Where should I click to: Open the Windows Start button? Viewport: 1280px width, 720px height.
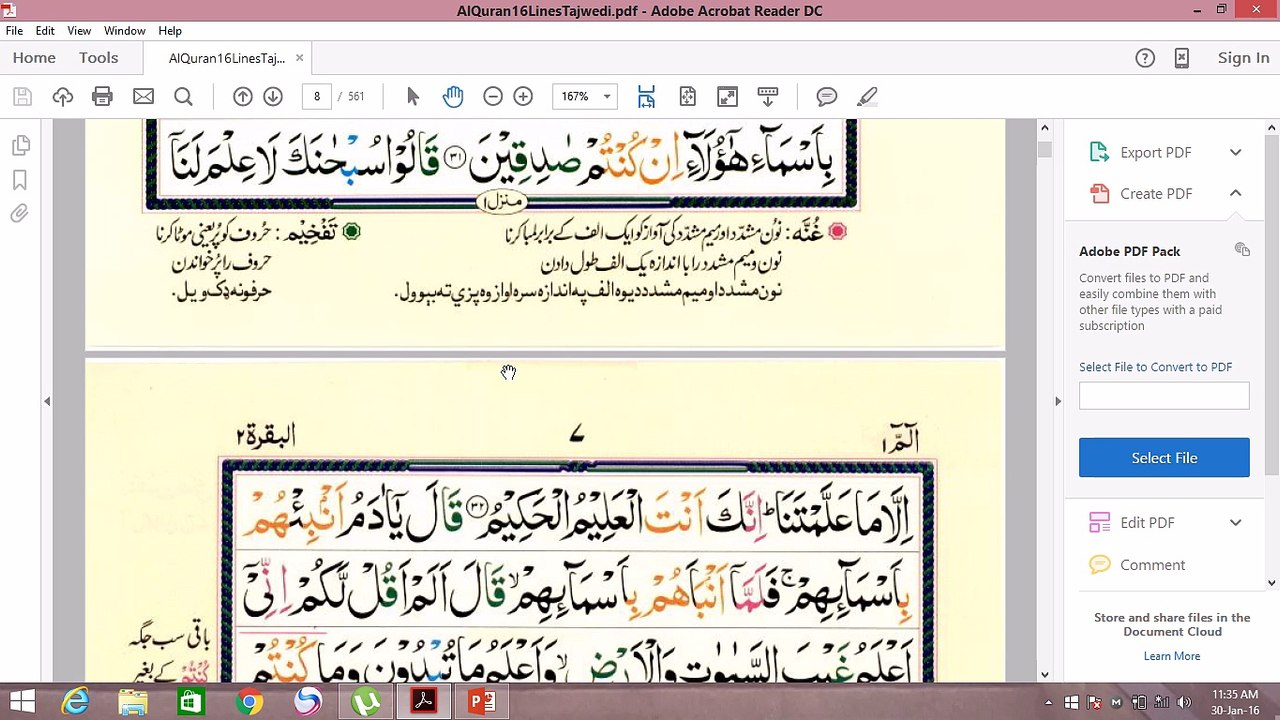click(x=22, y=702)
